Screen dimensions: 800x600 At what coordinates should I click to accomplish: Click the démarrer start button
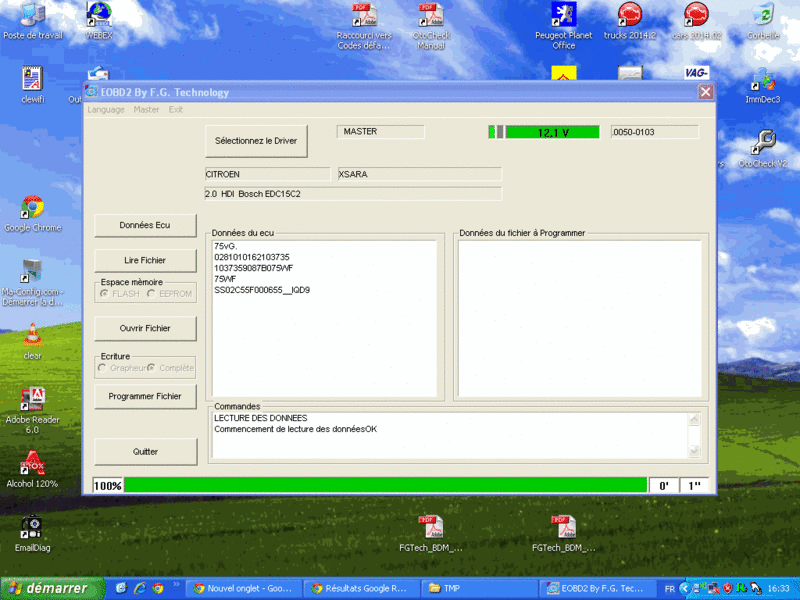tap(52, 588)
